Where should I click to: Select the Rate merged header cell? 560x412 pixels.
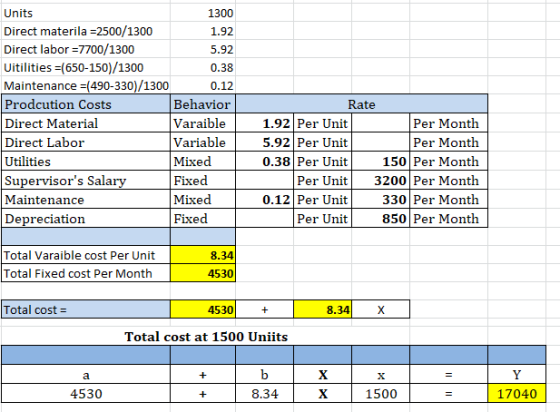pyautogui.click(x=361, y=104)
